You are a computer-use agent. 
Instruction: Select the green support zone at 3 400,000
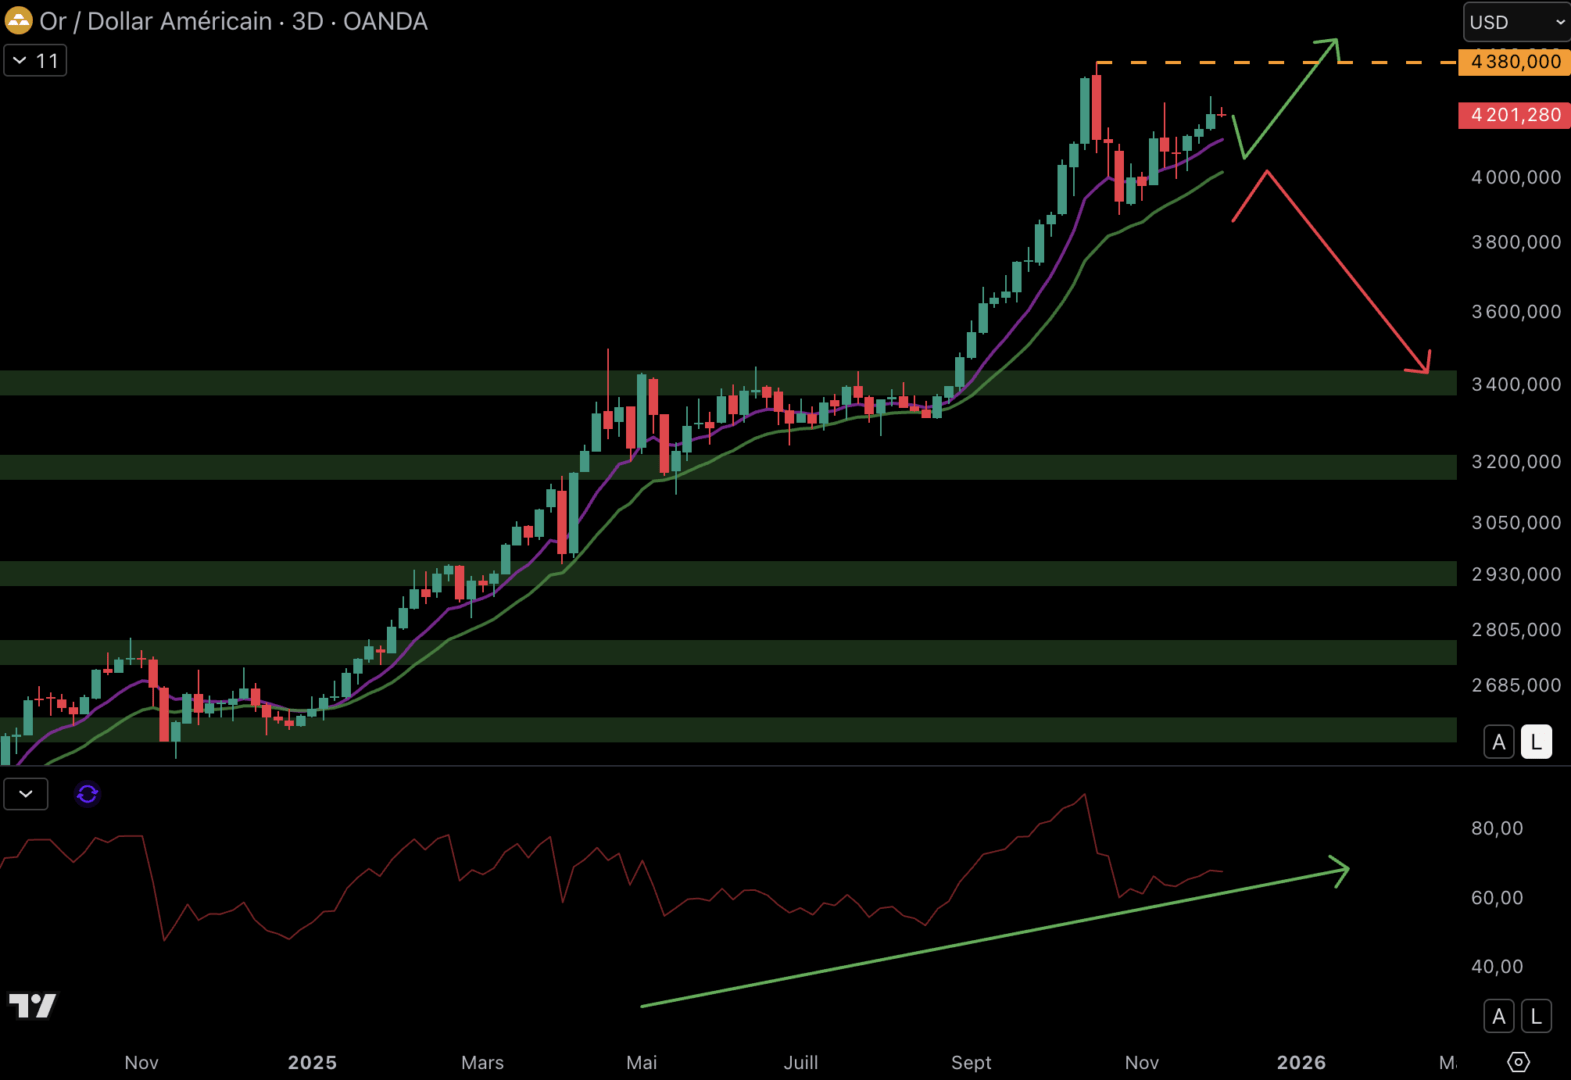(300, 383)
